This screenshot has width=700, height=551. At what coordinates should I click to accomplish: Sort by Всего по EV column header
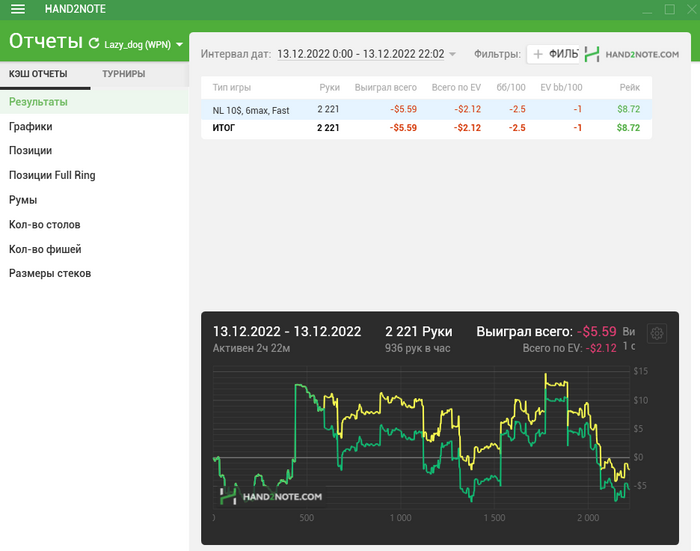click(x=456, y=88)
